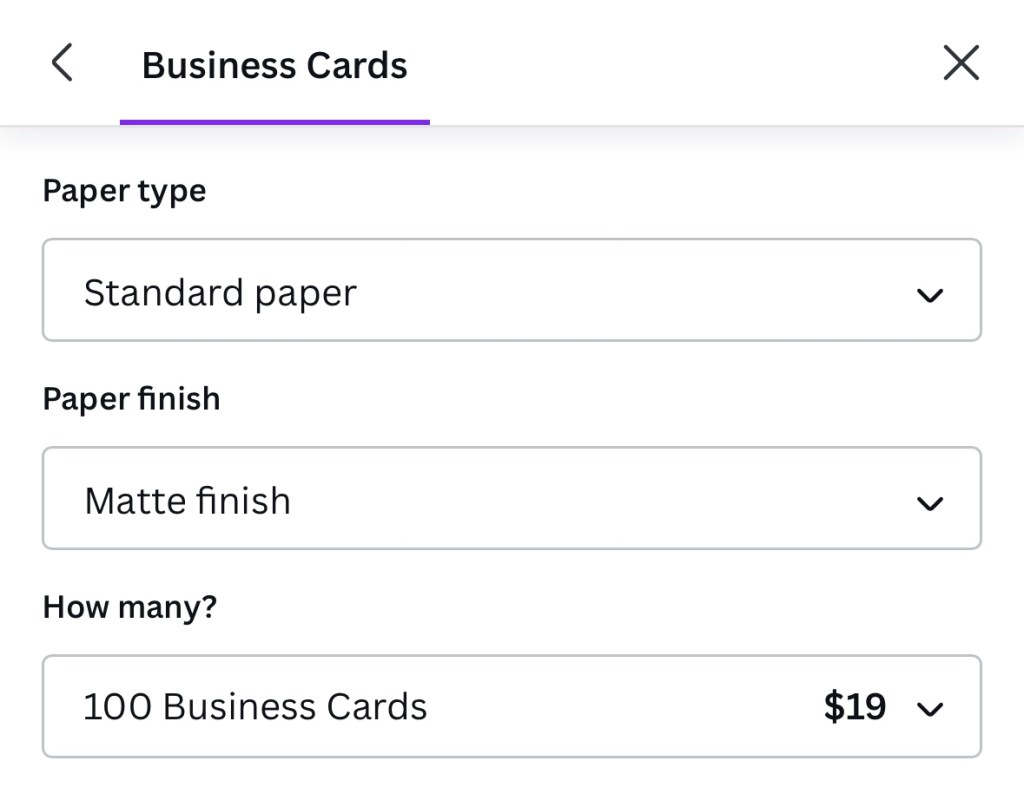
Task: Open the Standard paper dropdown
Action: (511, 290)
